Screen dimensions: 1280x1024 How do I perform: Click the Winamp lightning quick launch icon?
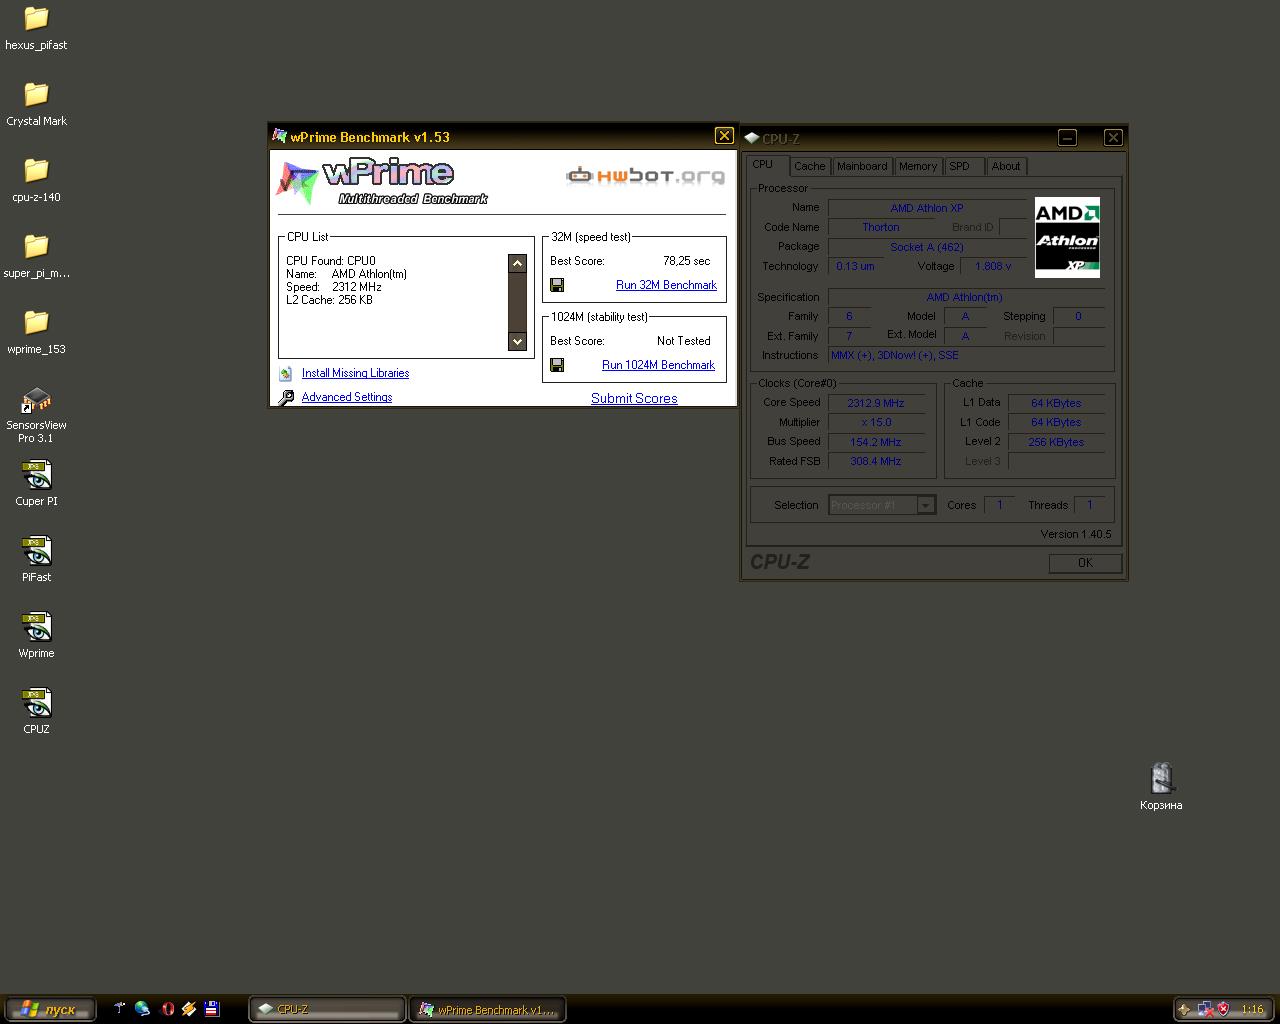(x=189, y=1009)
